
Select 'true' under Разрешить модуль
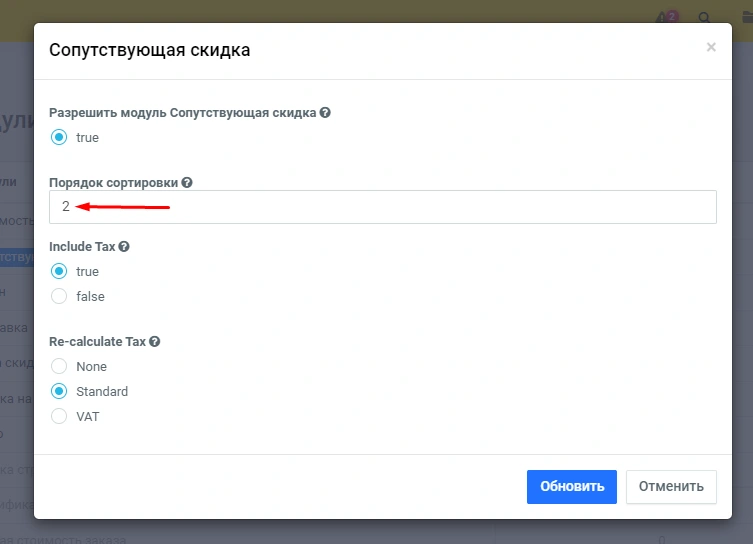[x=59, y=137]
